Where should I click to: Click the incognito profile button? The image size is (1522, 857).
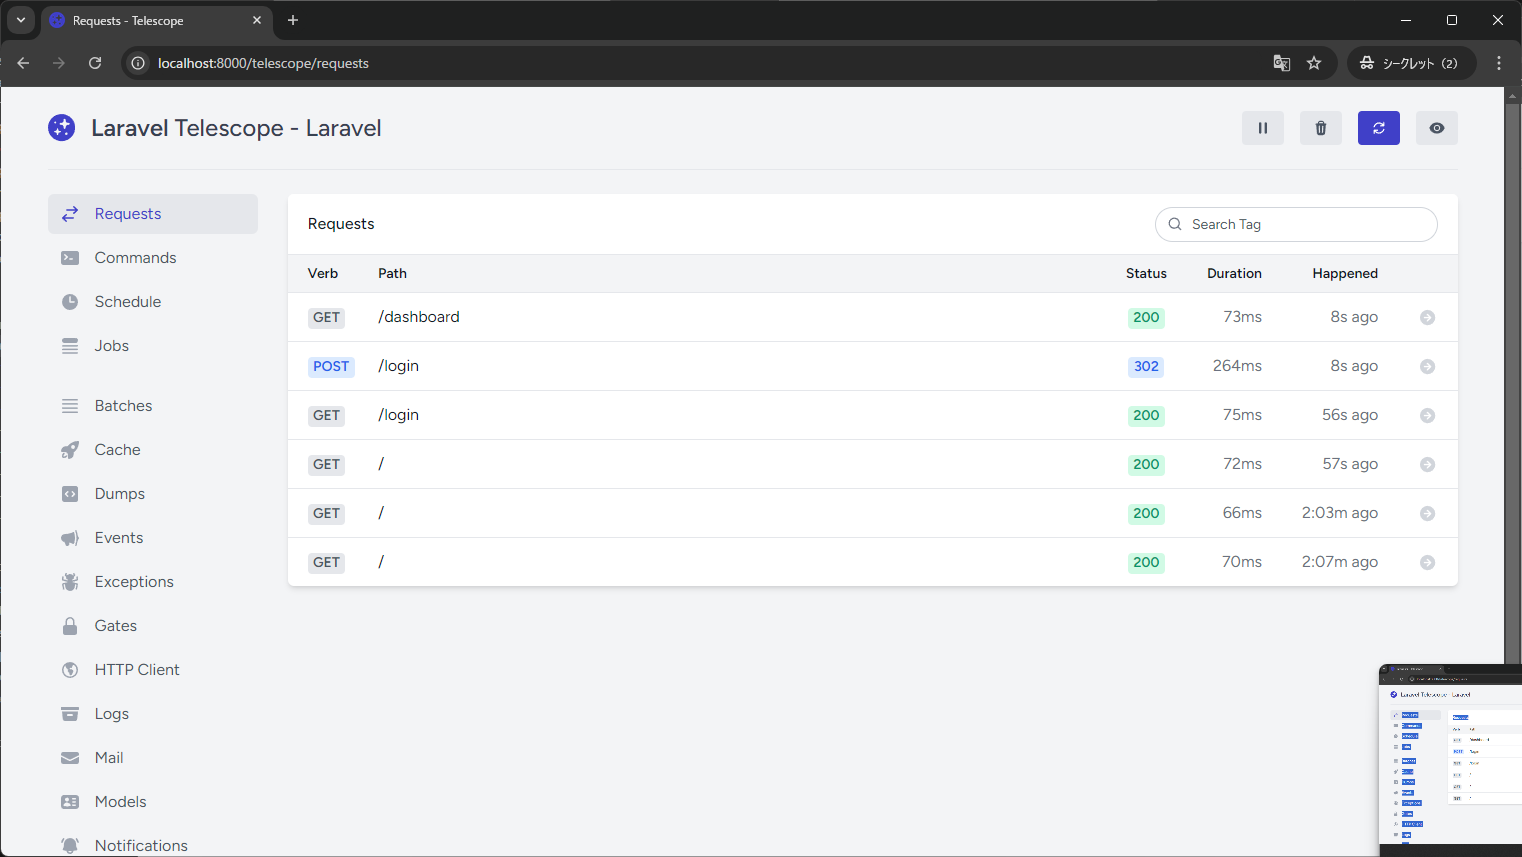1411,63
